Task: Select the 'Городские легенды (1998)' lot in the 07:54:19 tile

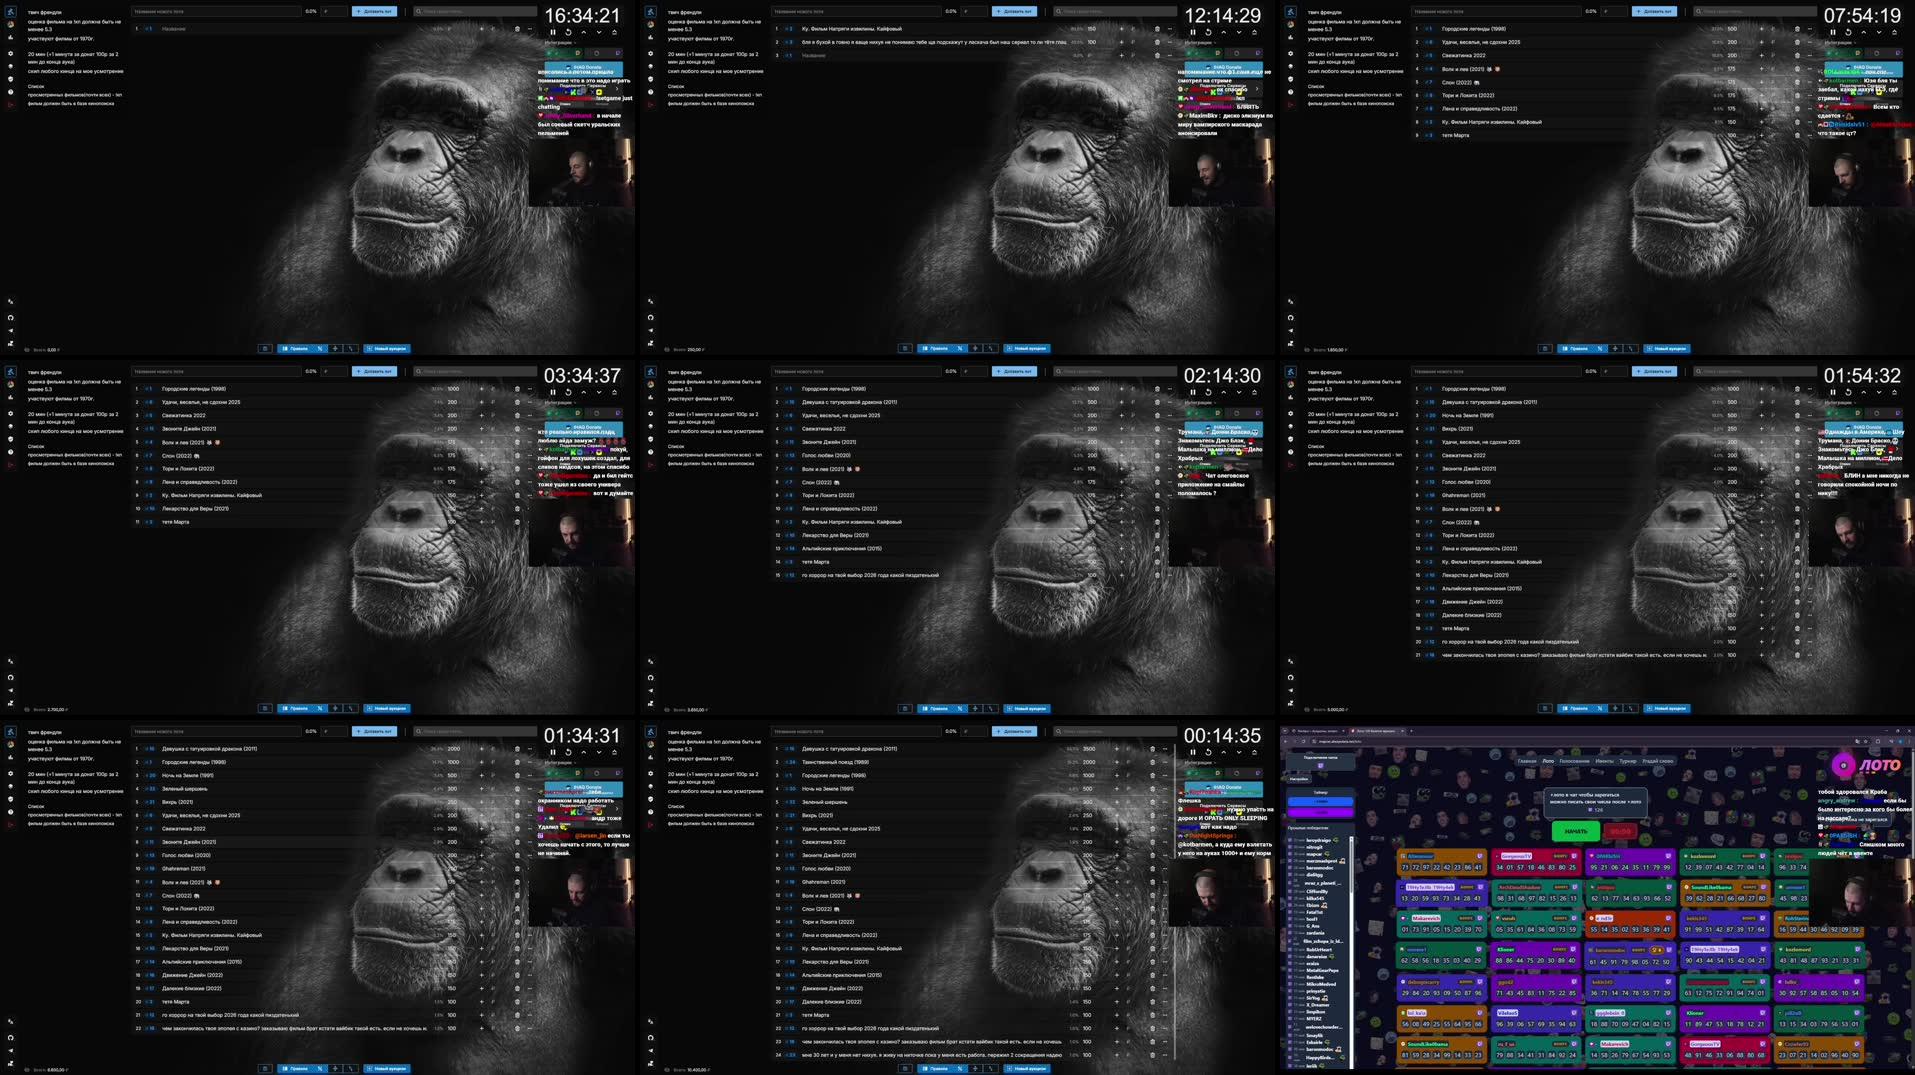Action: pyautogui.click(x=1612, y=29)
